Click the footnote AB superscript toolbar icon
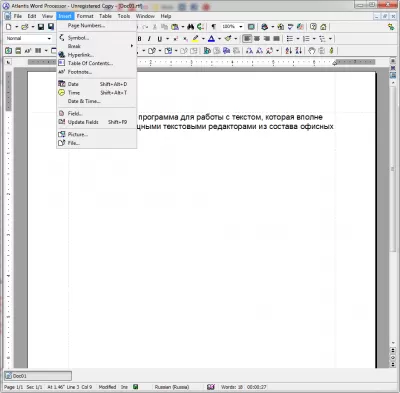This screenshot has height=393, width=400. 28,51
